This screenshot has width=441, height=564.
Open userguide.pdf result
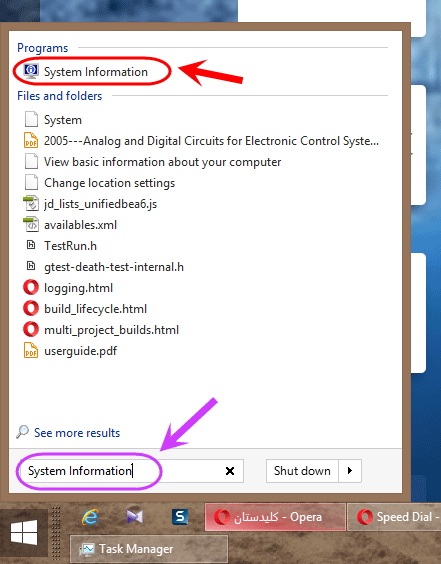coord(80,351)
